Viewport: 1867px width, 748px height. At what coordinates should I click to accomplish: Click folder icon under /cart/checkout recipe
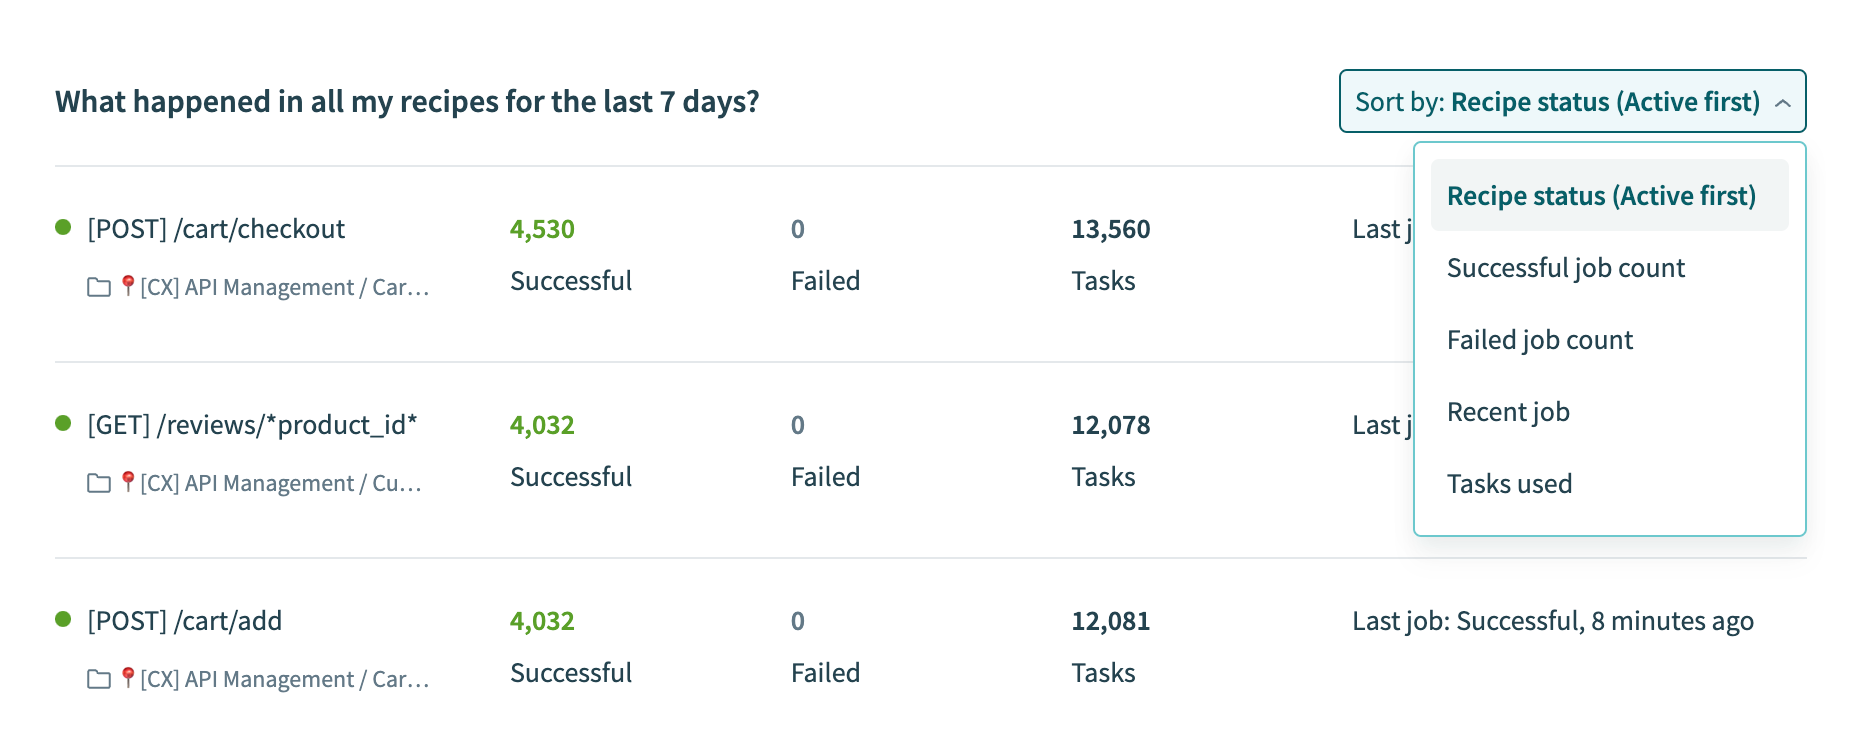point(99,288)
